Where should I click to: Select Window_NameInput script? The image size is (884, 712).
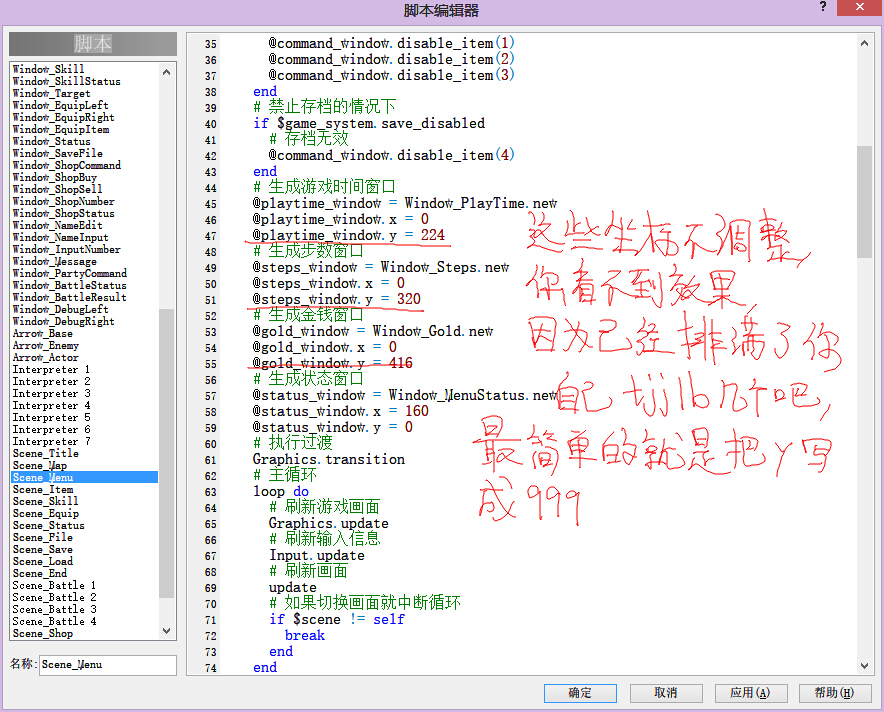point(60,237)
